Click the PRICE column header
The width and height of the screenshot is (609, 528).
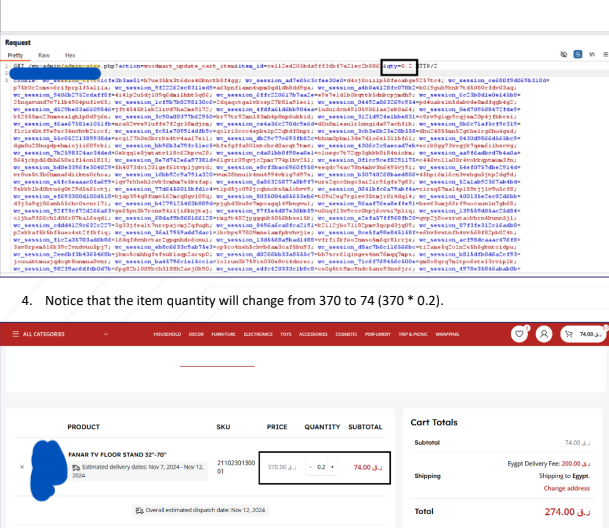click(x=277, y=427)
